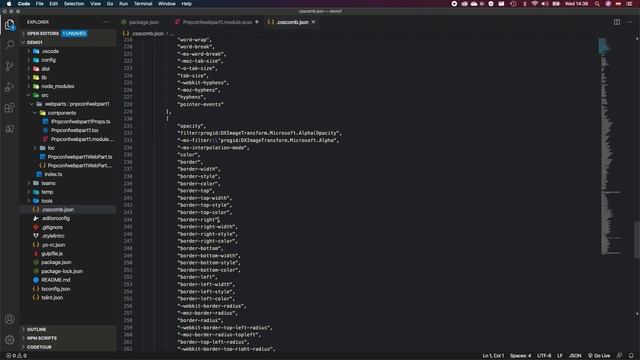Open IPnpconfwebpart1Props.ts file
Screen dimensions: 640x360
80,122
